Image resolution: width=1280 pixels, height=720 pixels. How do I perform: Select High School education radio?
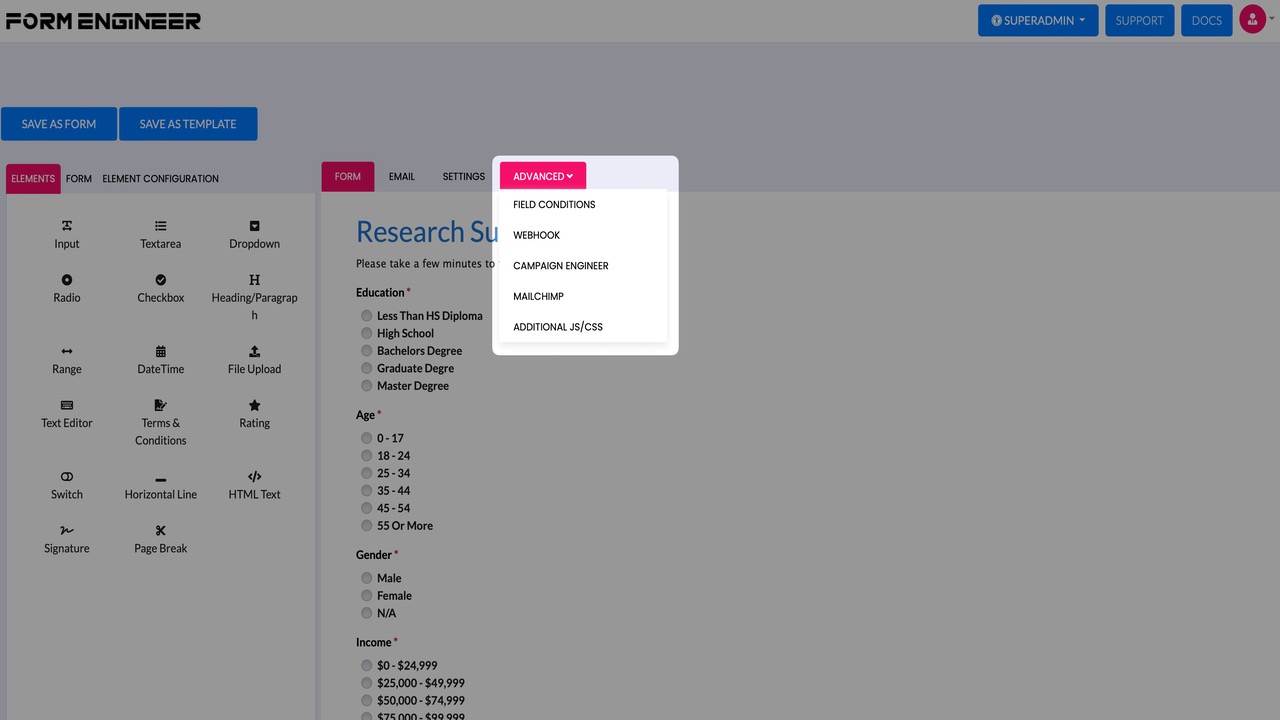[x=367, y=333]
